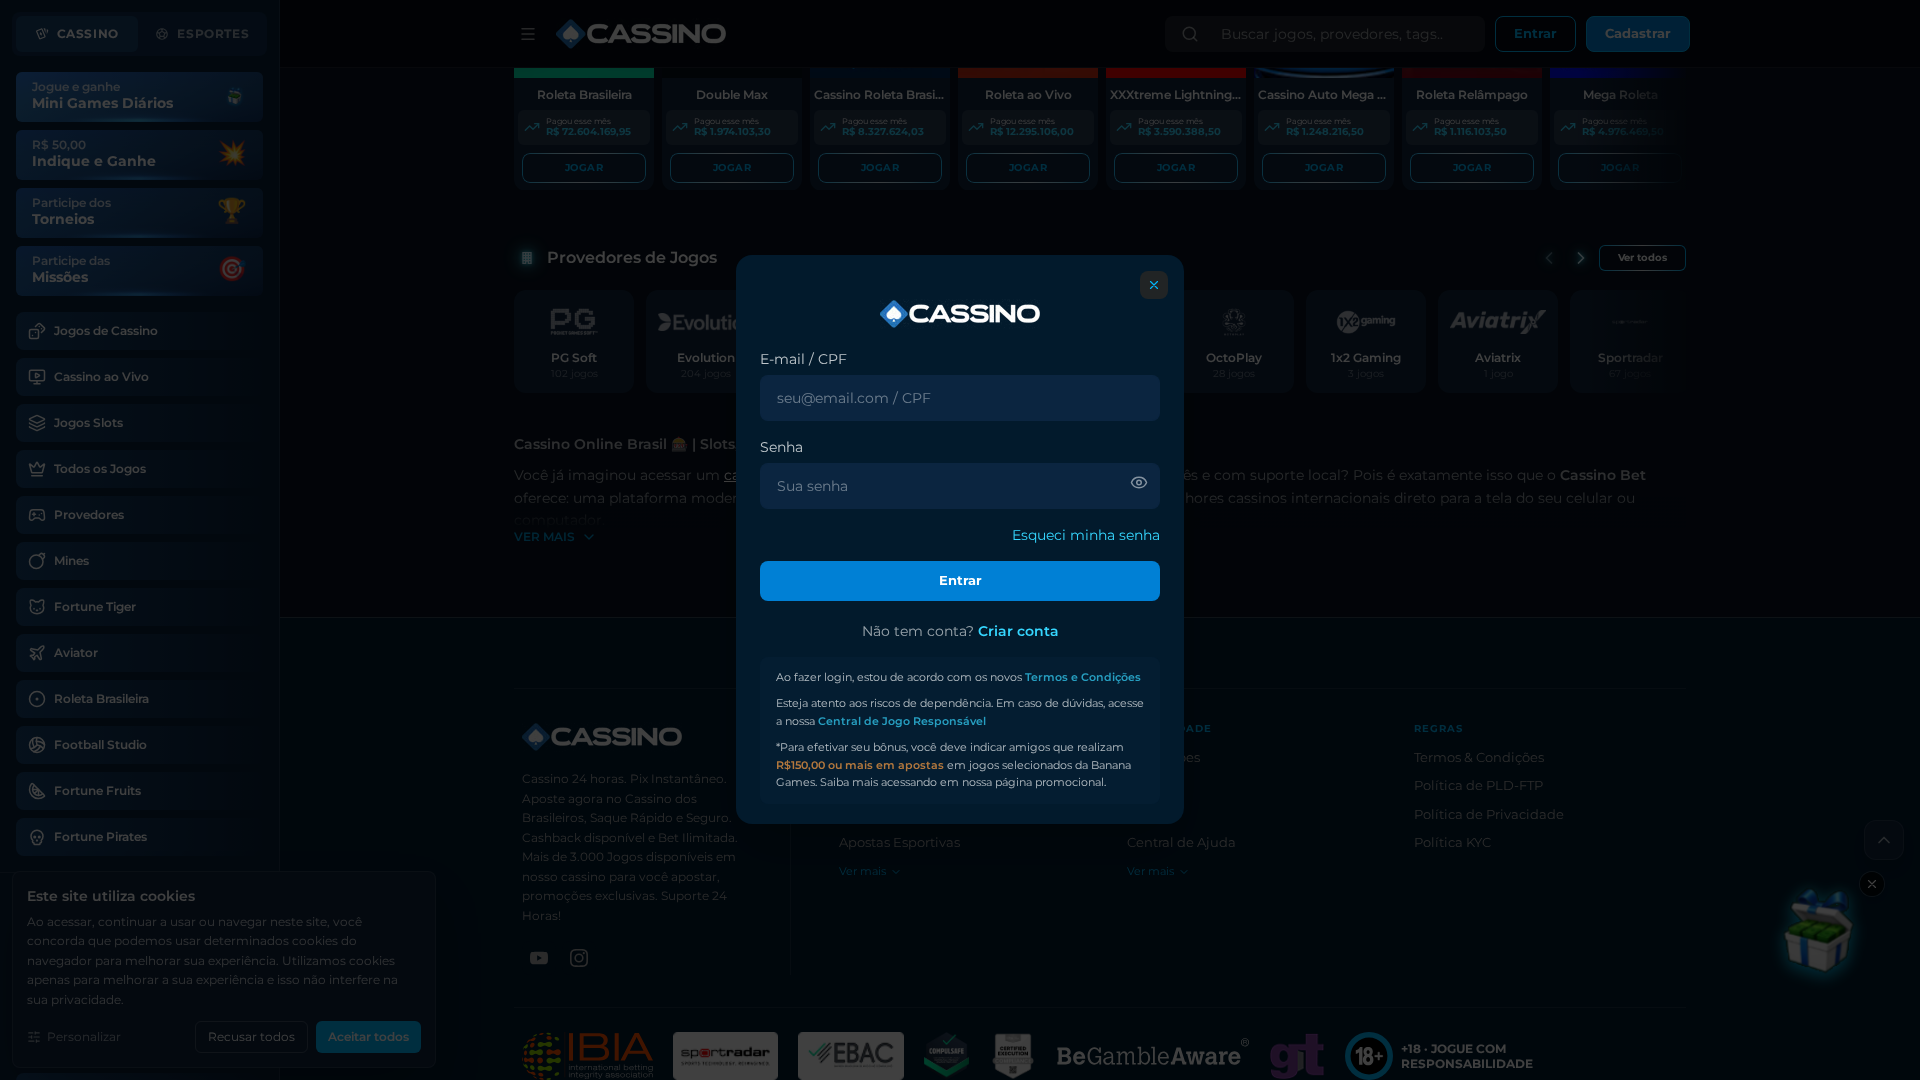Click the search magnifier icon

coord(1190,34)
